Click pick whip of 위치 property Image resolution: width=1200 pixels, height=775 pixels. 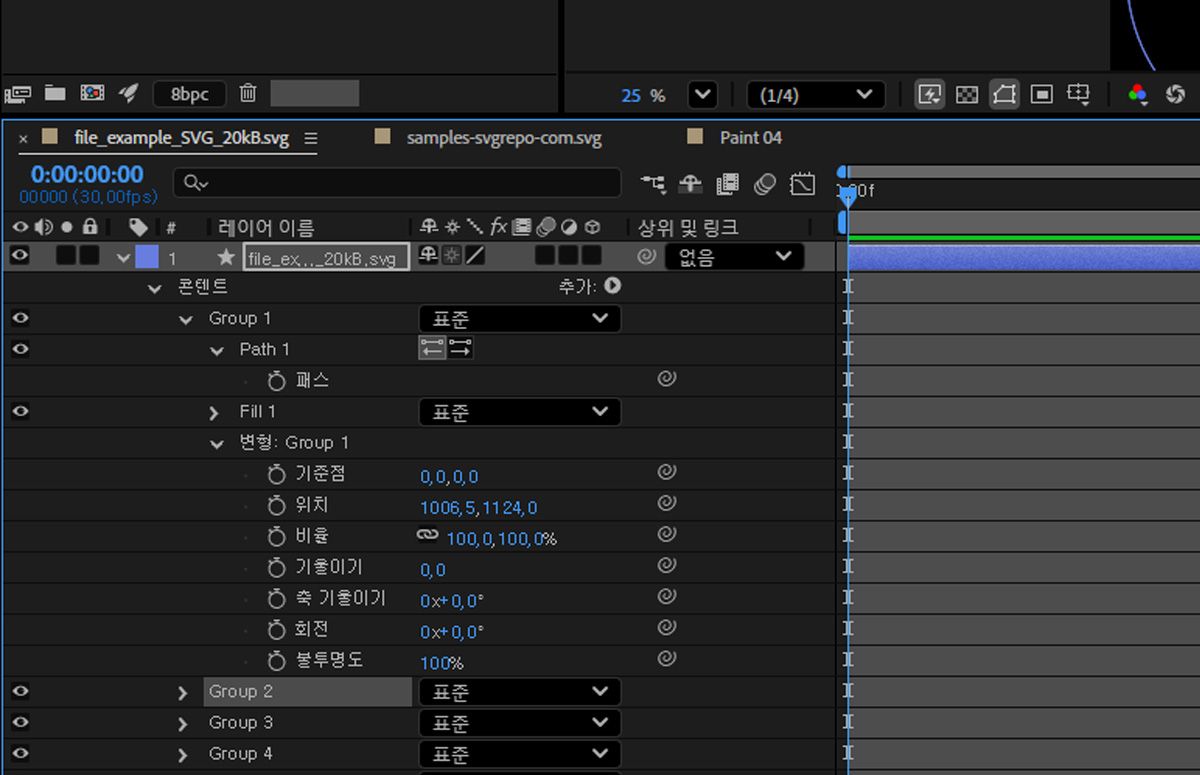coord(667,503)
